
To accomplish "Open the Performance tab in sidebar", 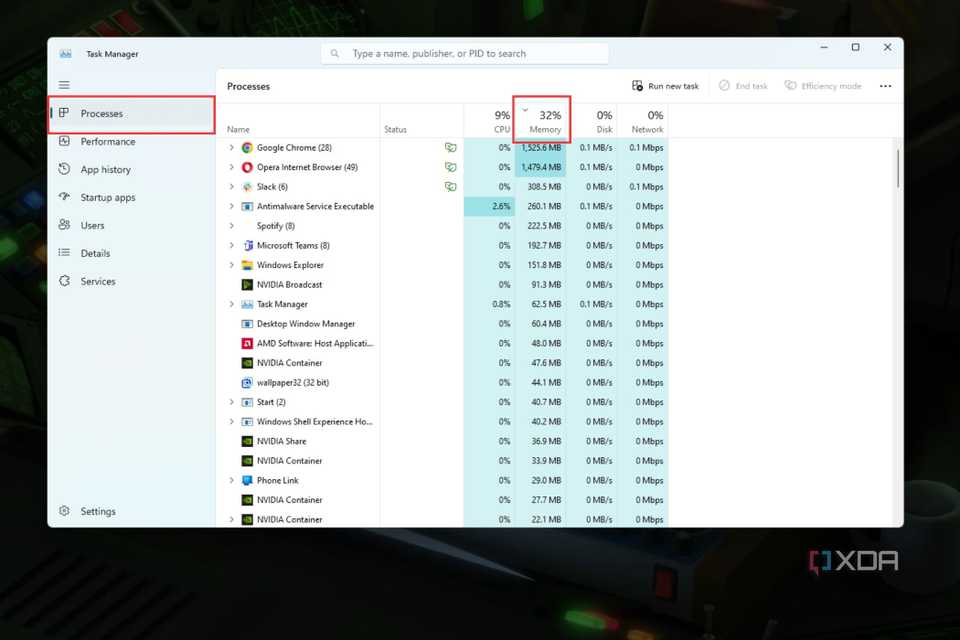I will click(107, 142).
